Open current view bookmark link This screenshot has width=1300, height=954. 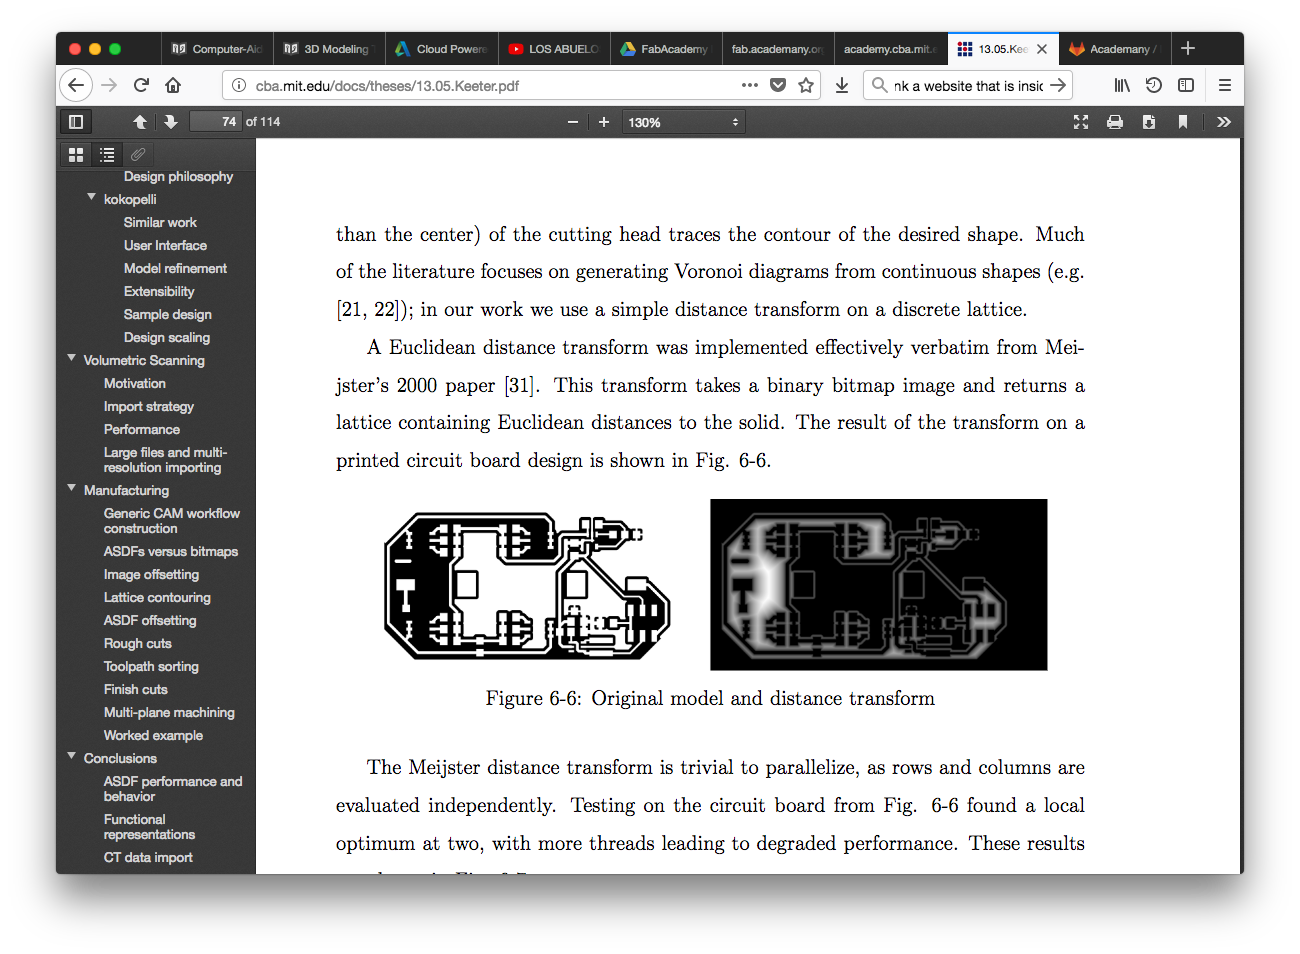pyautogui.click(x=1183, y=122)
